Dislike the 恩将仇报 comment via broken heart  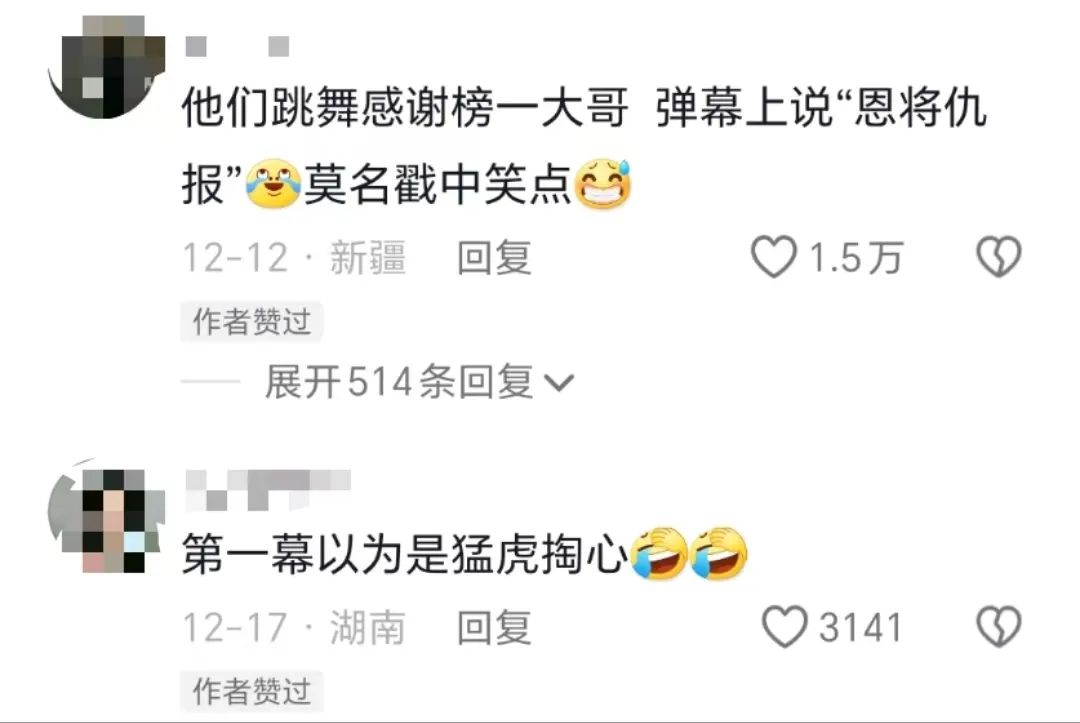[x=999, y=257]
